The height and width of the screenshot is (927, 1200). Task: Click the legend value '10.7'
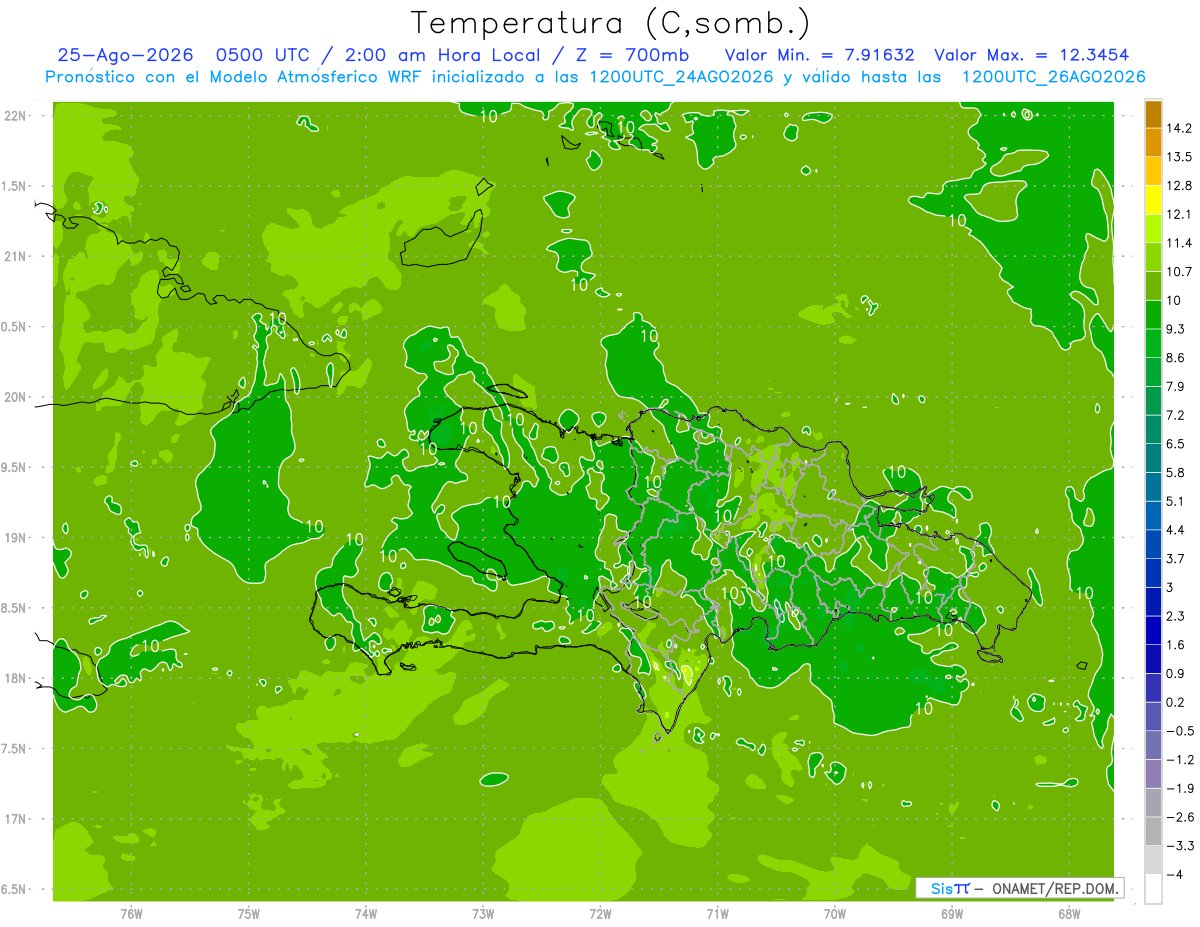coord(1179,271)
